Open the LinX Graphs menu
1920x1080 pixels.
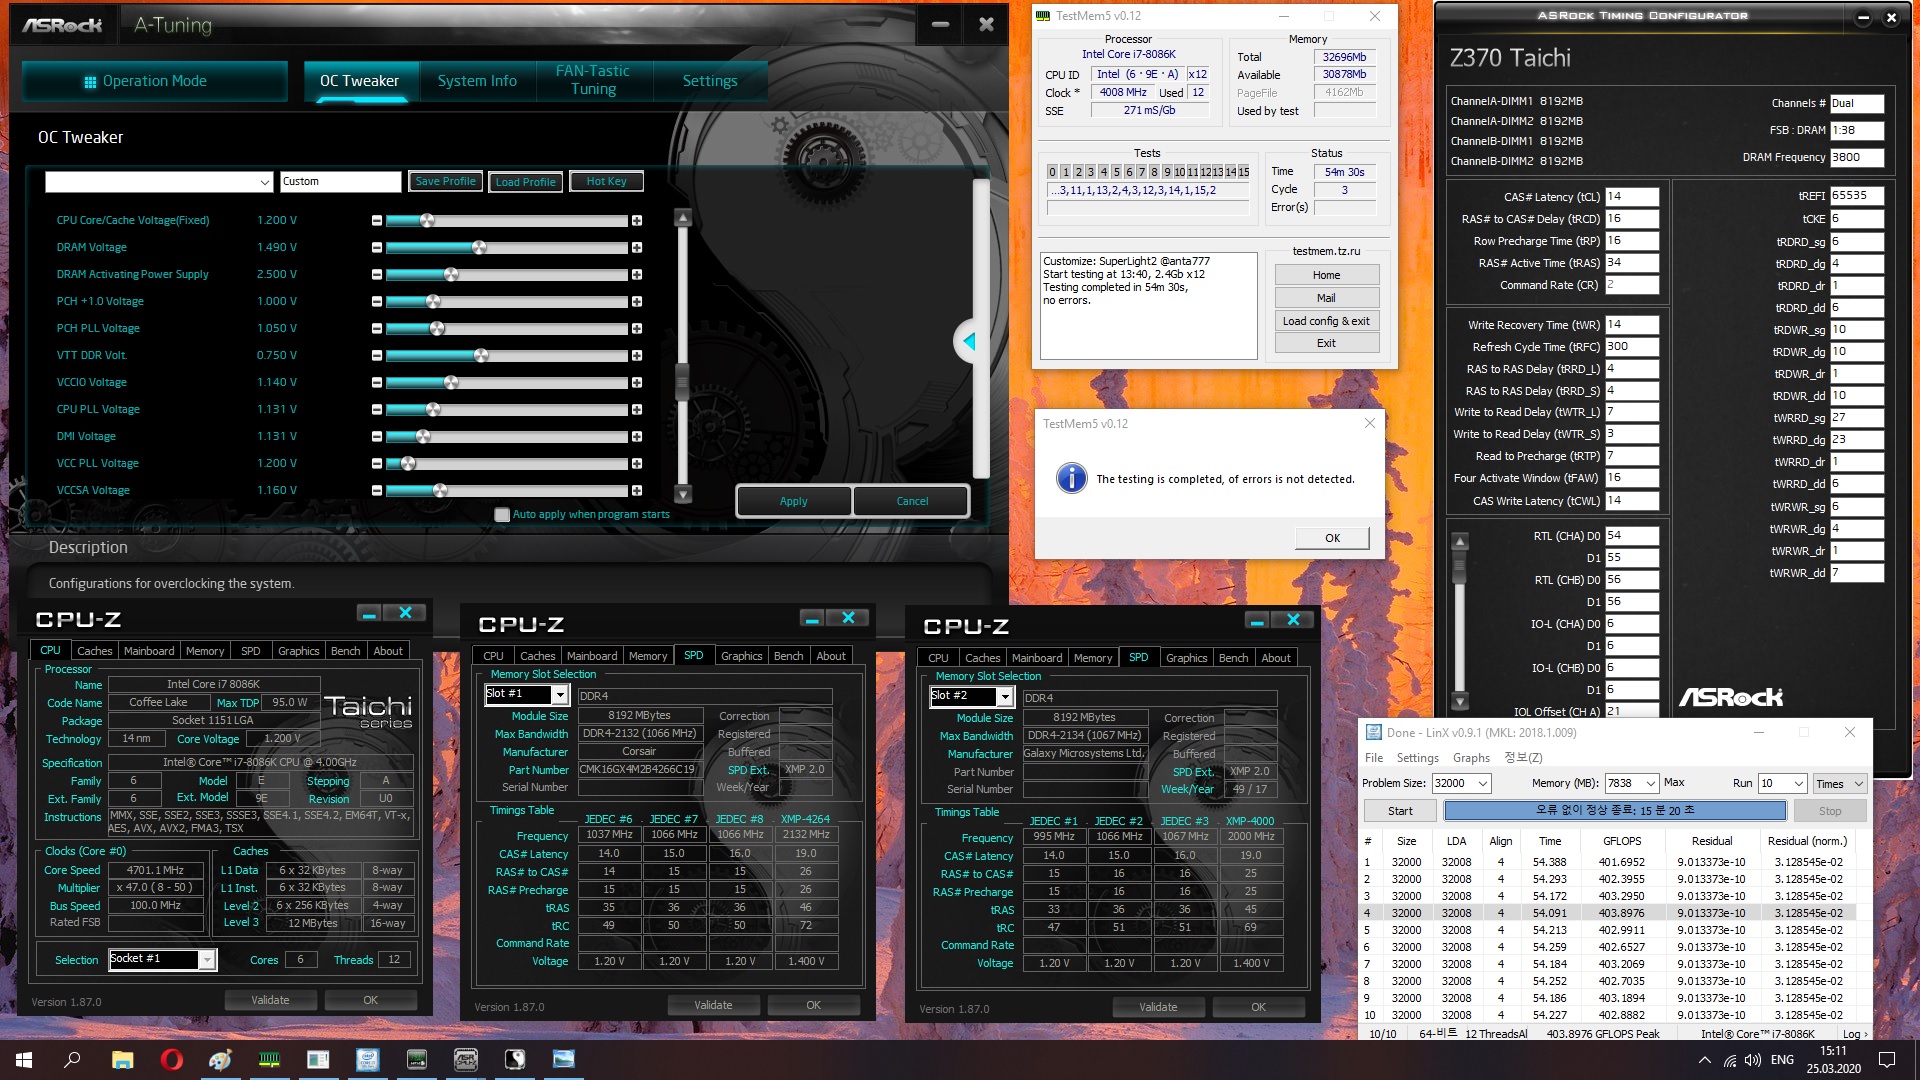(1471, 758)
